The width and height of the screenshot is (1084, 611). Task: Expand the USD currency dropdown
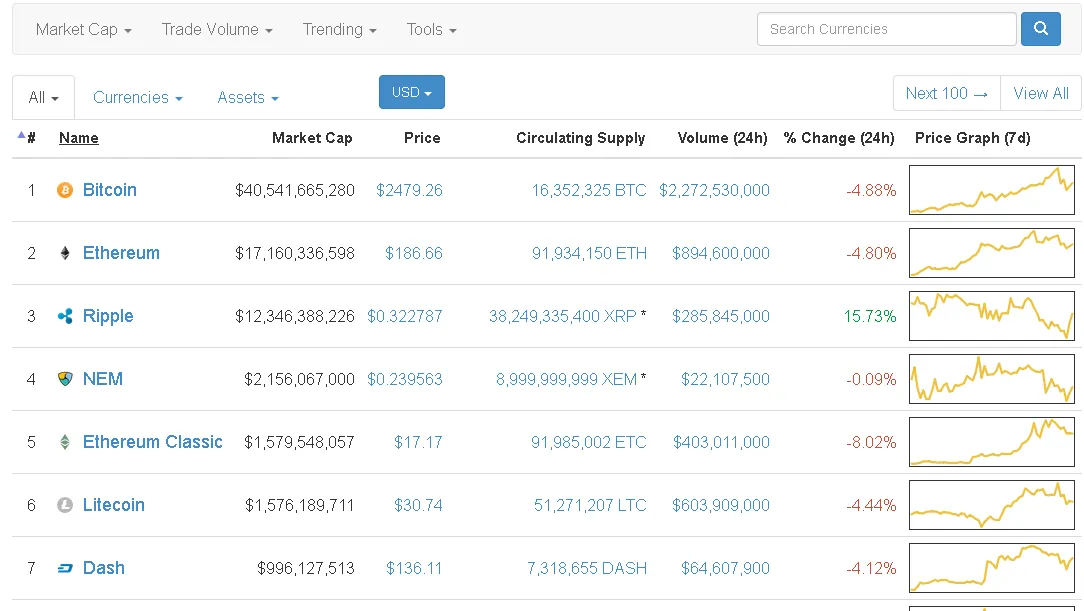point(411,92)
